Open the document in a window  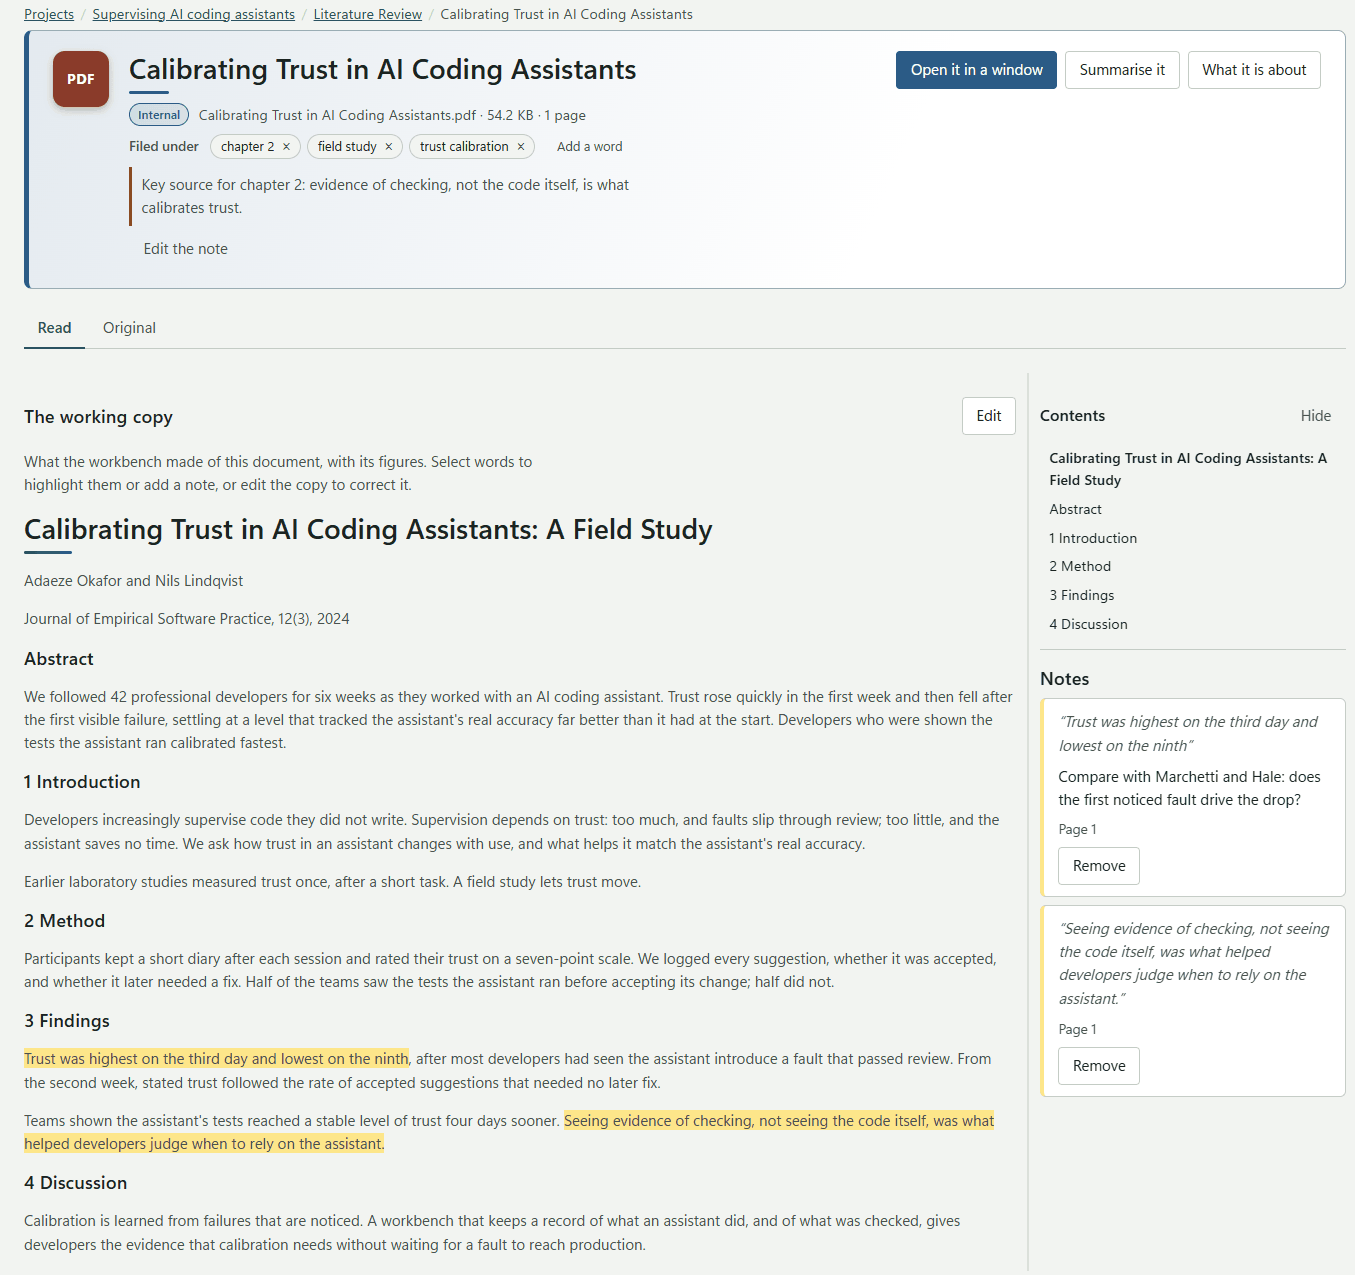click(x=976, y=70)
